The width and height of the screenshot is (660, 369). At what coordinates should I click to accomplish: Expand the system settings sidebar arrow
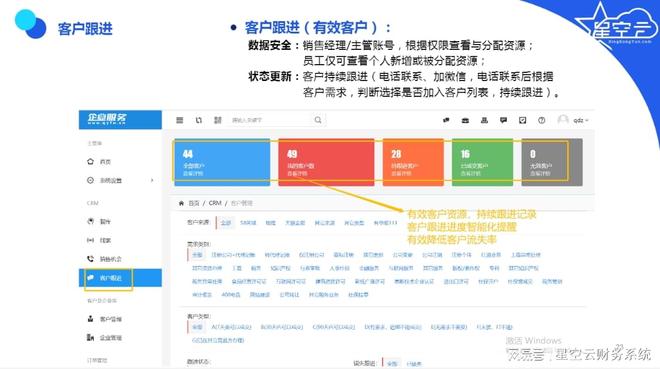coord(152,180)
